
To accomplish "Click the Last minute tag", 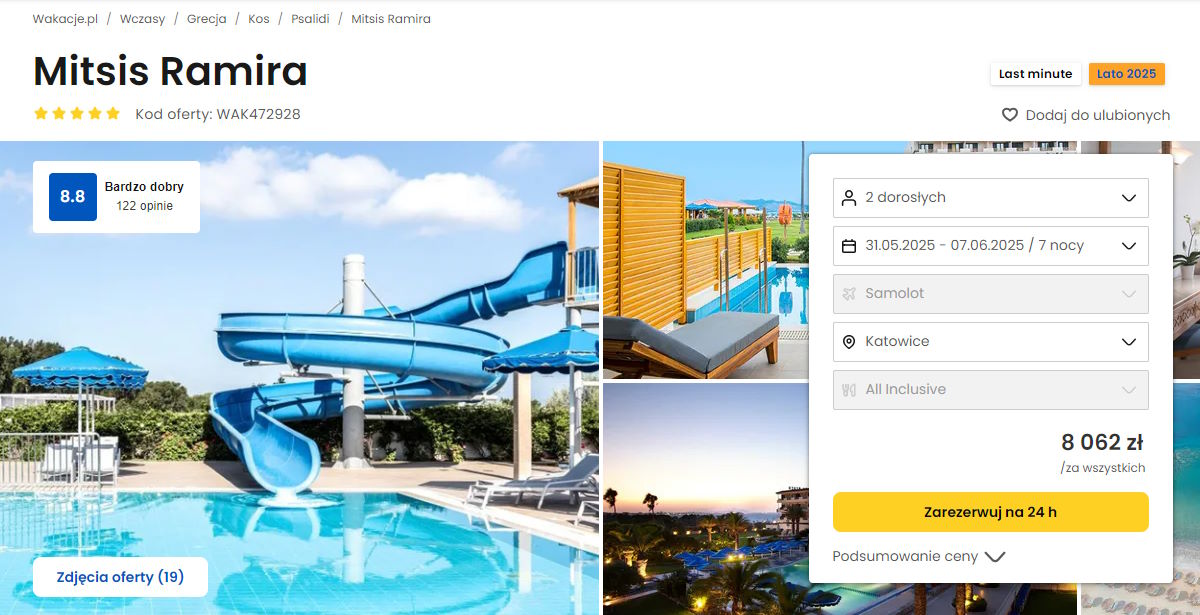I will 1035,74.
